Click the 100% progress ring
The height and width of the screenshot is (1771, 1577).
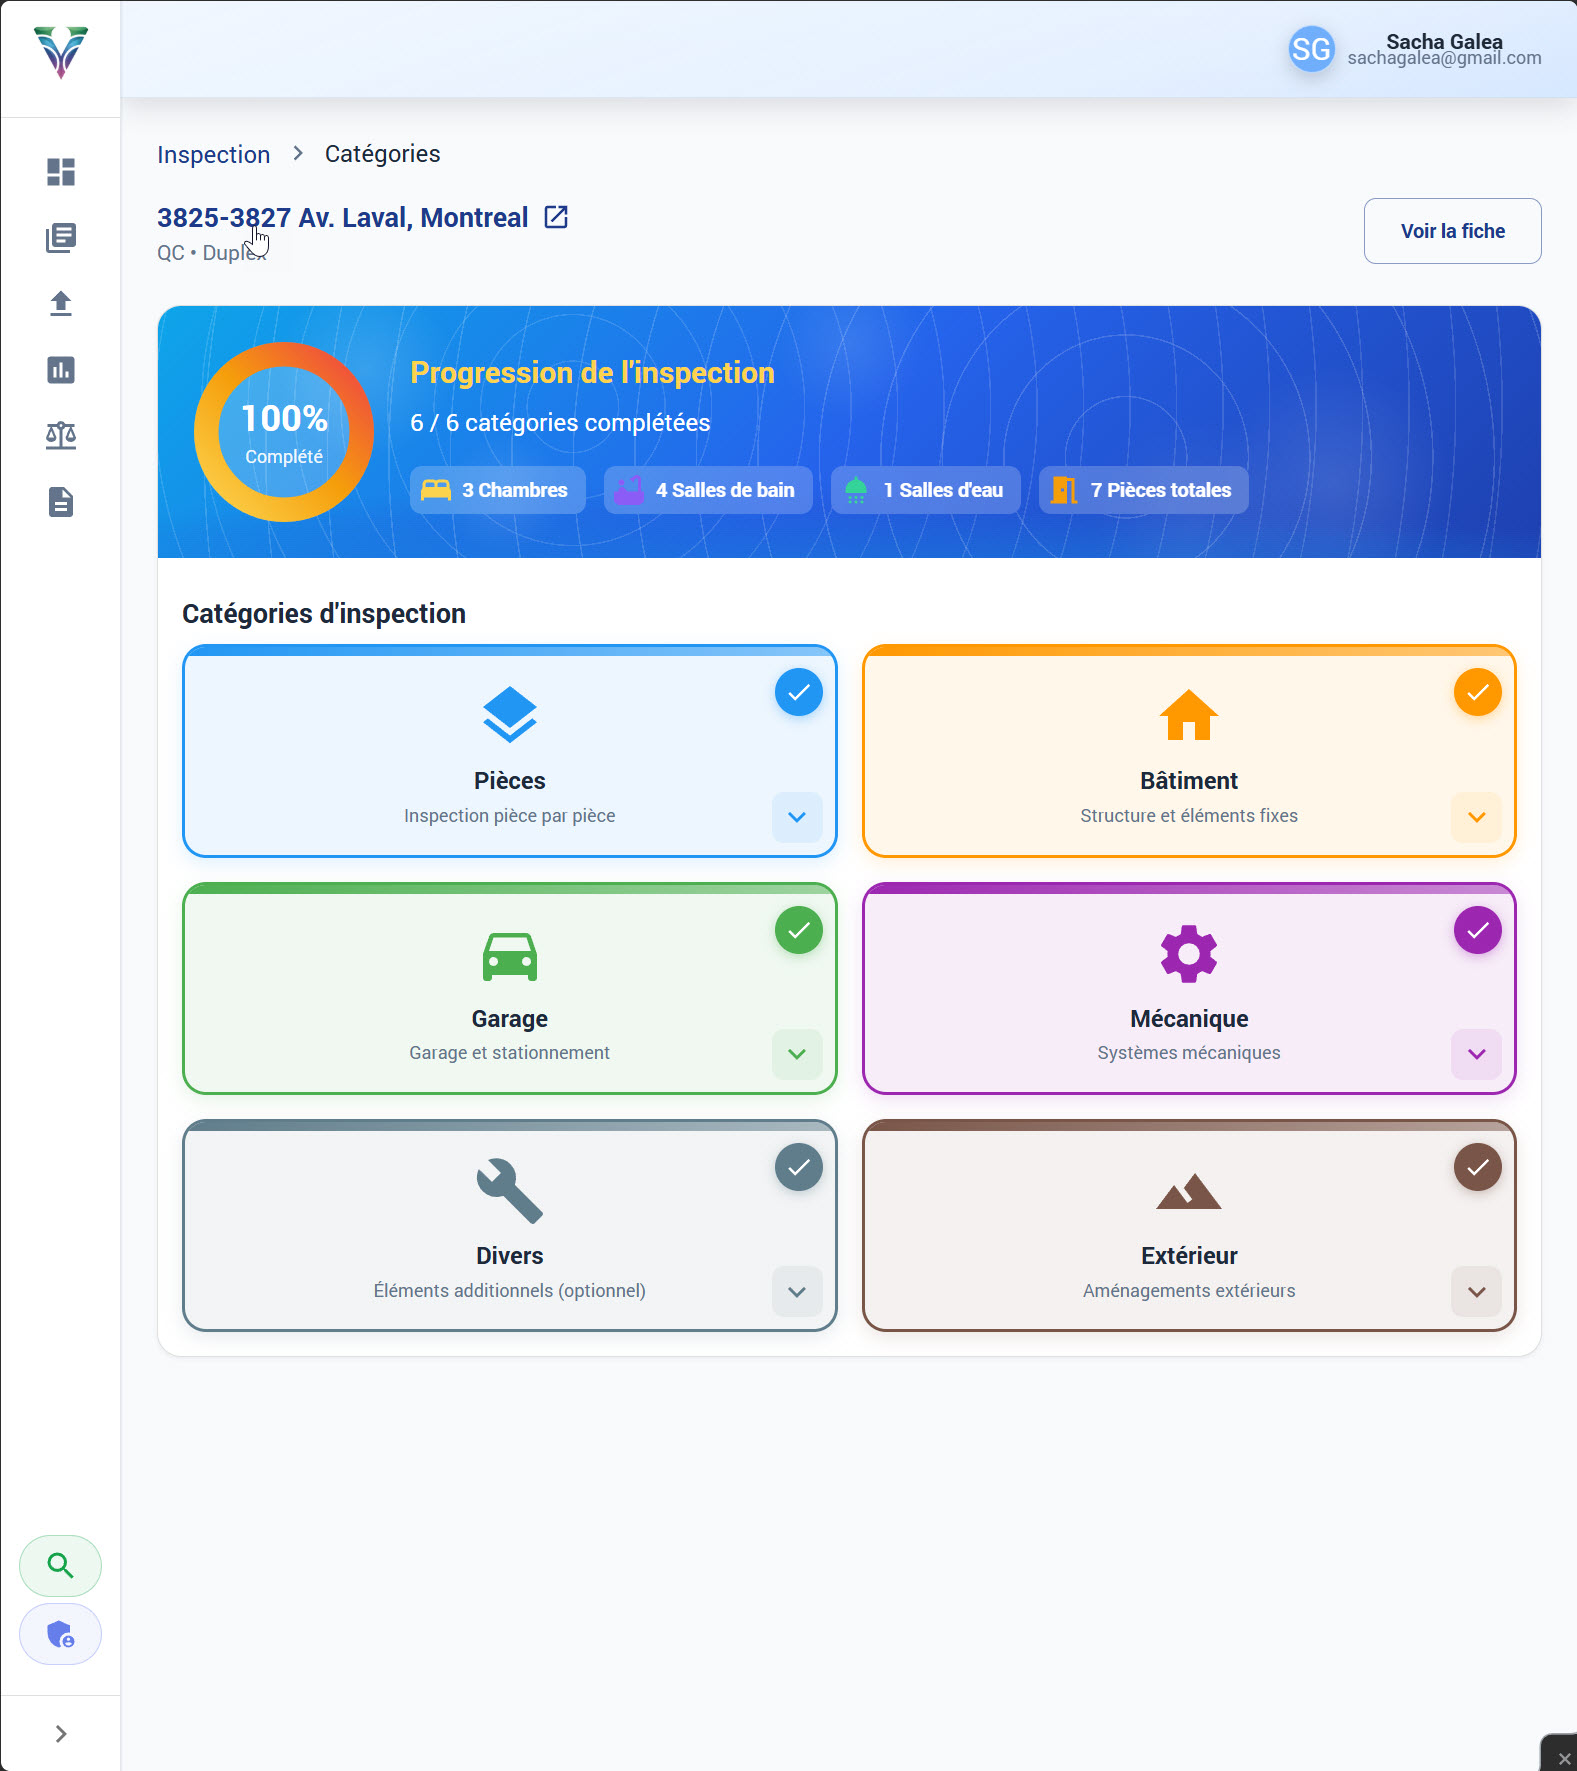pyautogui.click(x=284, y=432)
